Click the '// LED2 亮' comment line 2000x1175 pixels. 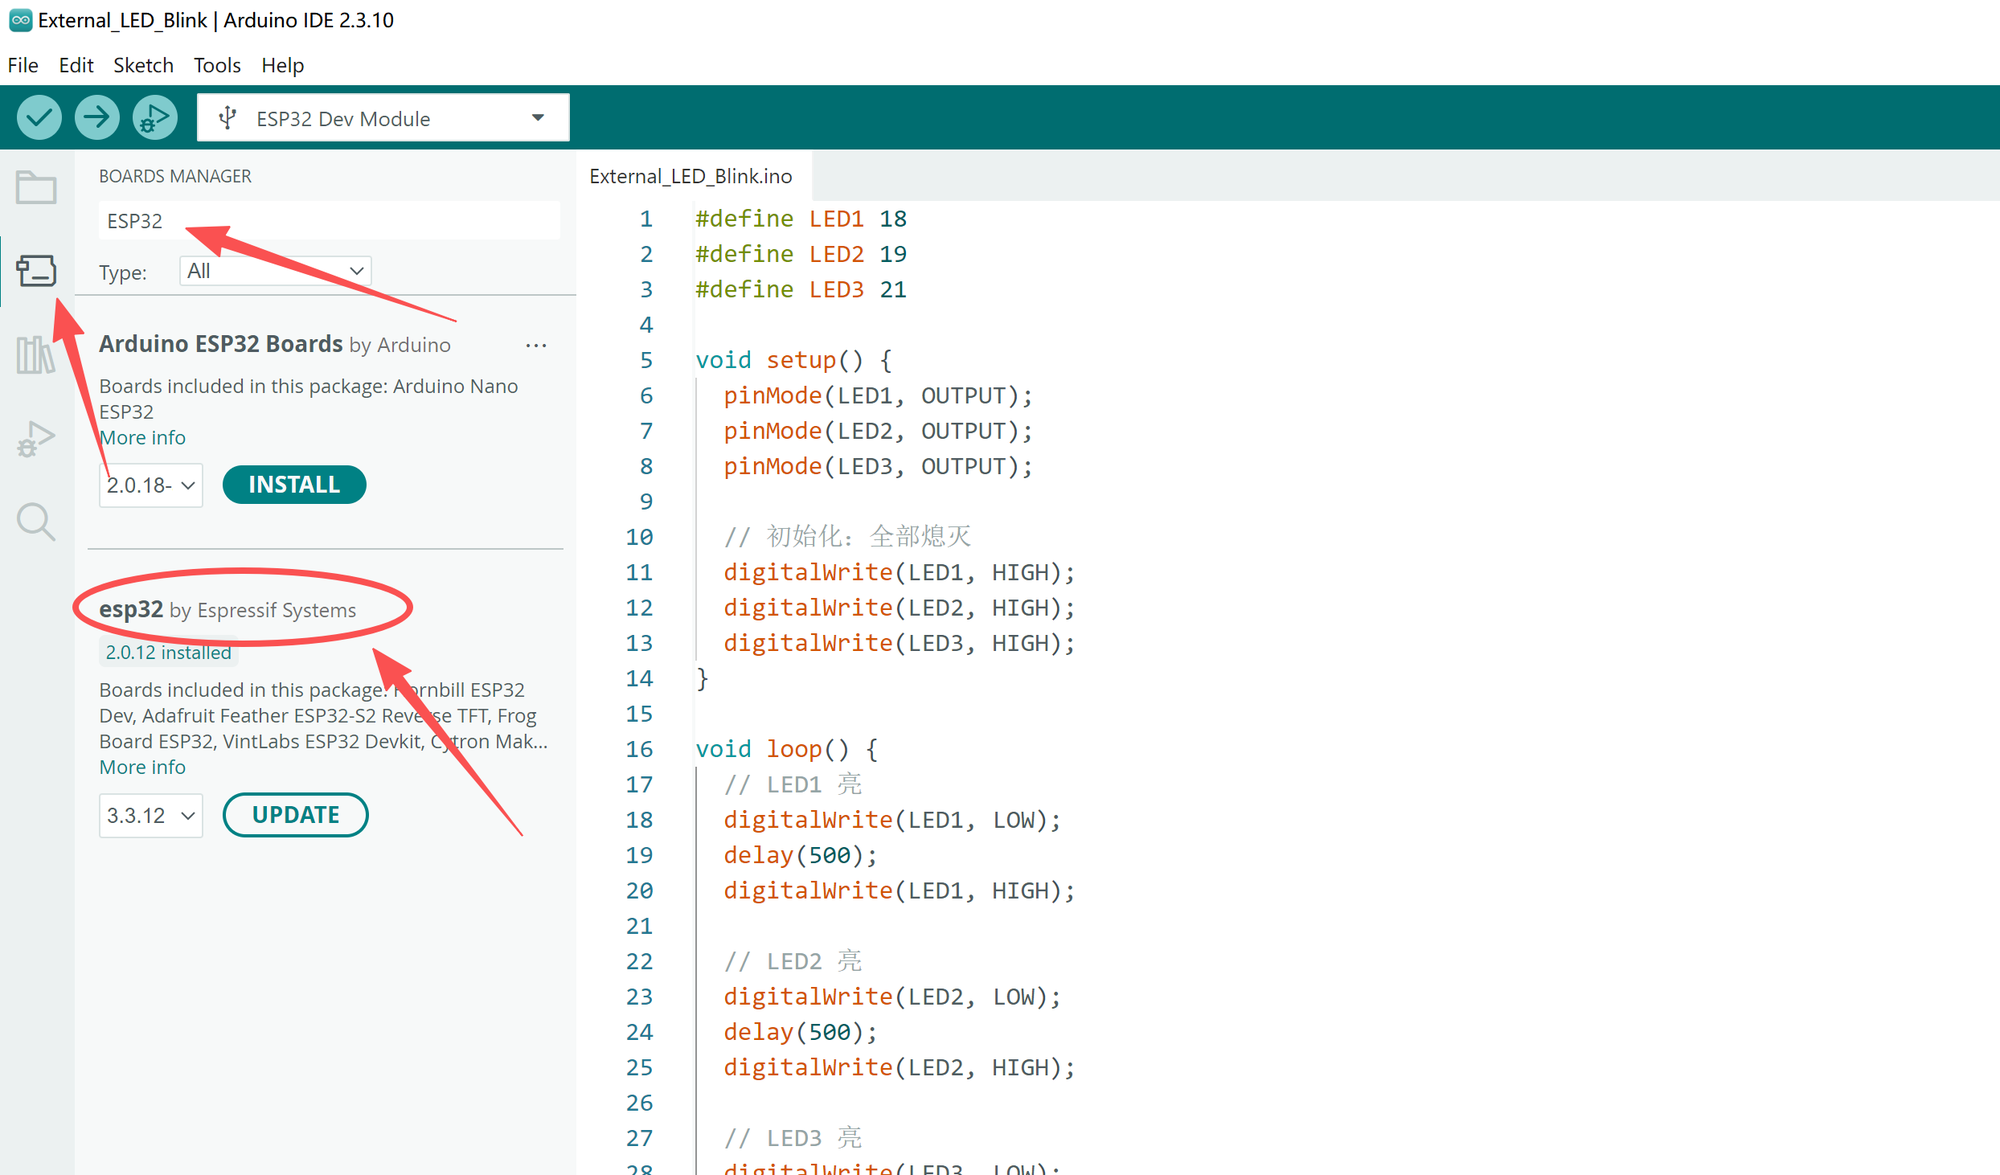click(793, 961)
